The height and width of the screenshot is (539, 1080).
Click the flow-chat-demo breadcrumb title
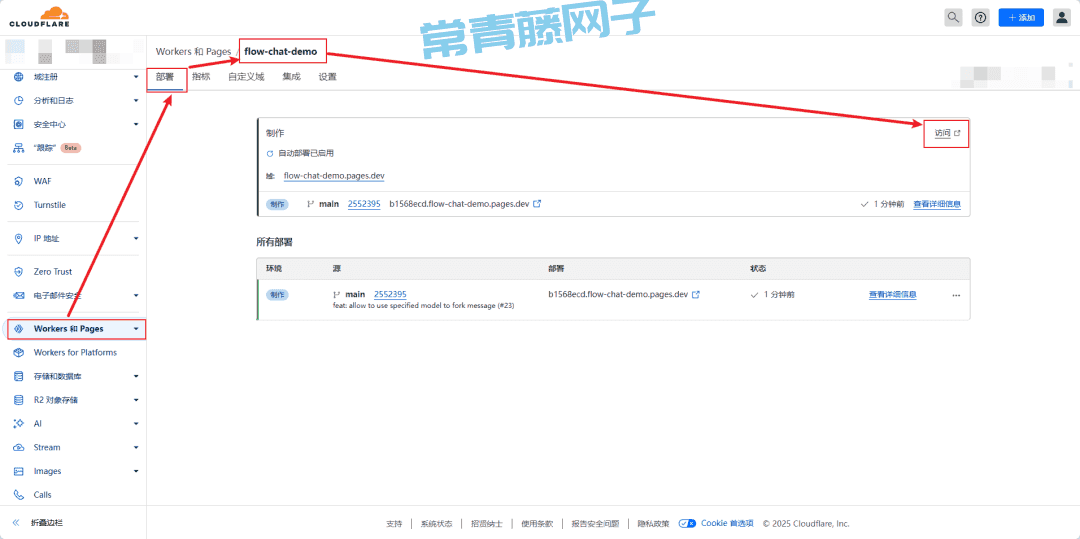click(281, 52)
